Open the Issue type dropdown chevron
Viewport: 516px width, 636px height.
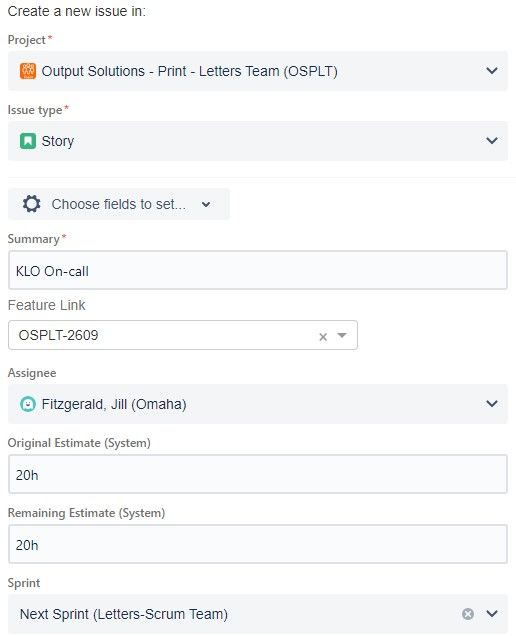click(492, 141)
